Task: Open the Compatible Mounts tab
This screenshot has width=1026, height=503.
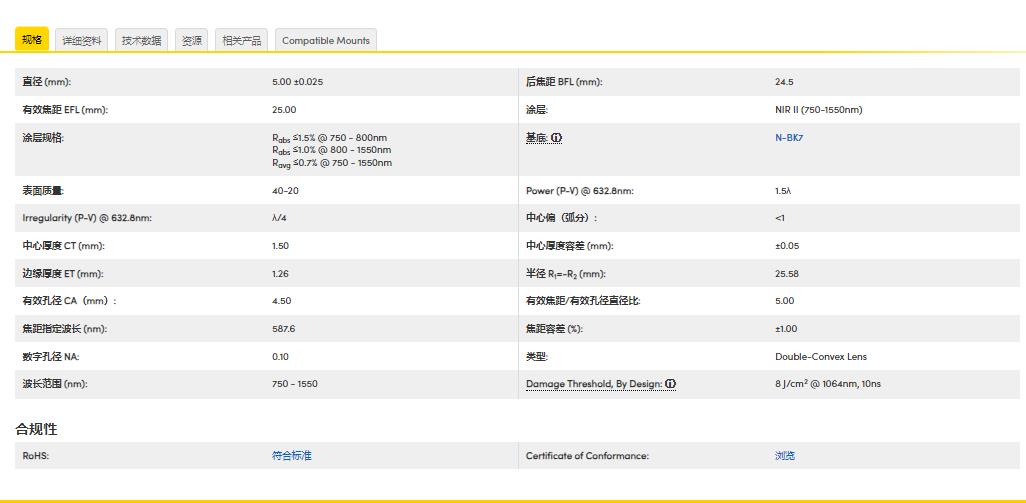Action: click(325, 41)
